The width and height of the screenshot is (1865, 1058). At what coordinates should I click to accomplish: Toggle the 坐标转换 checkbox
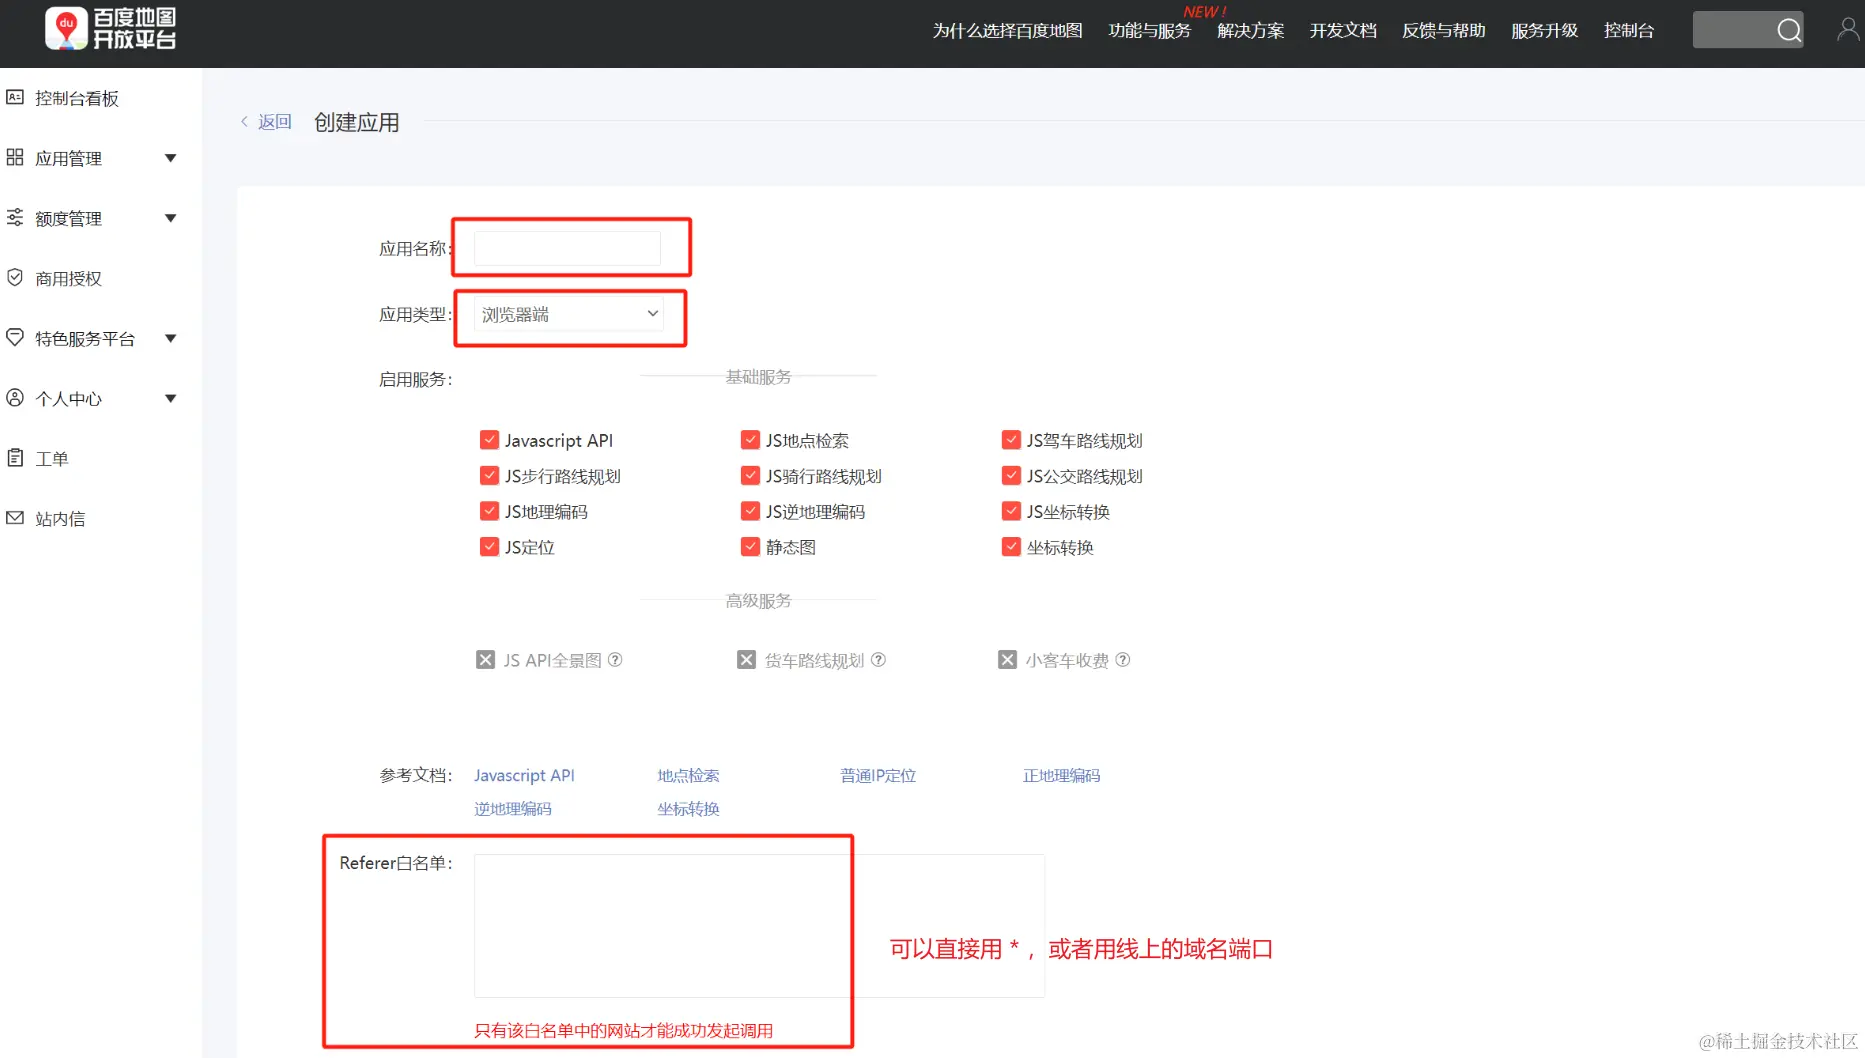point(1011,547)
